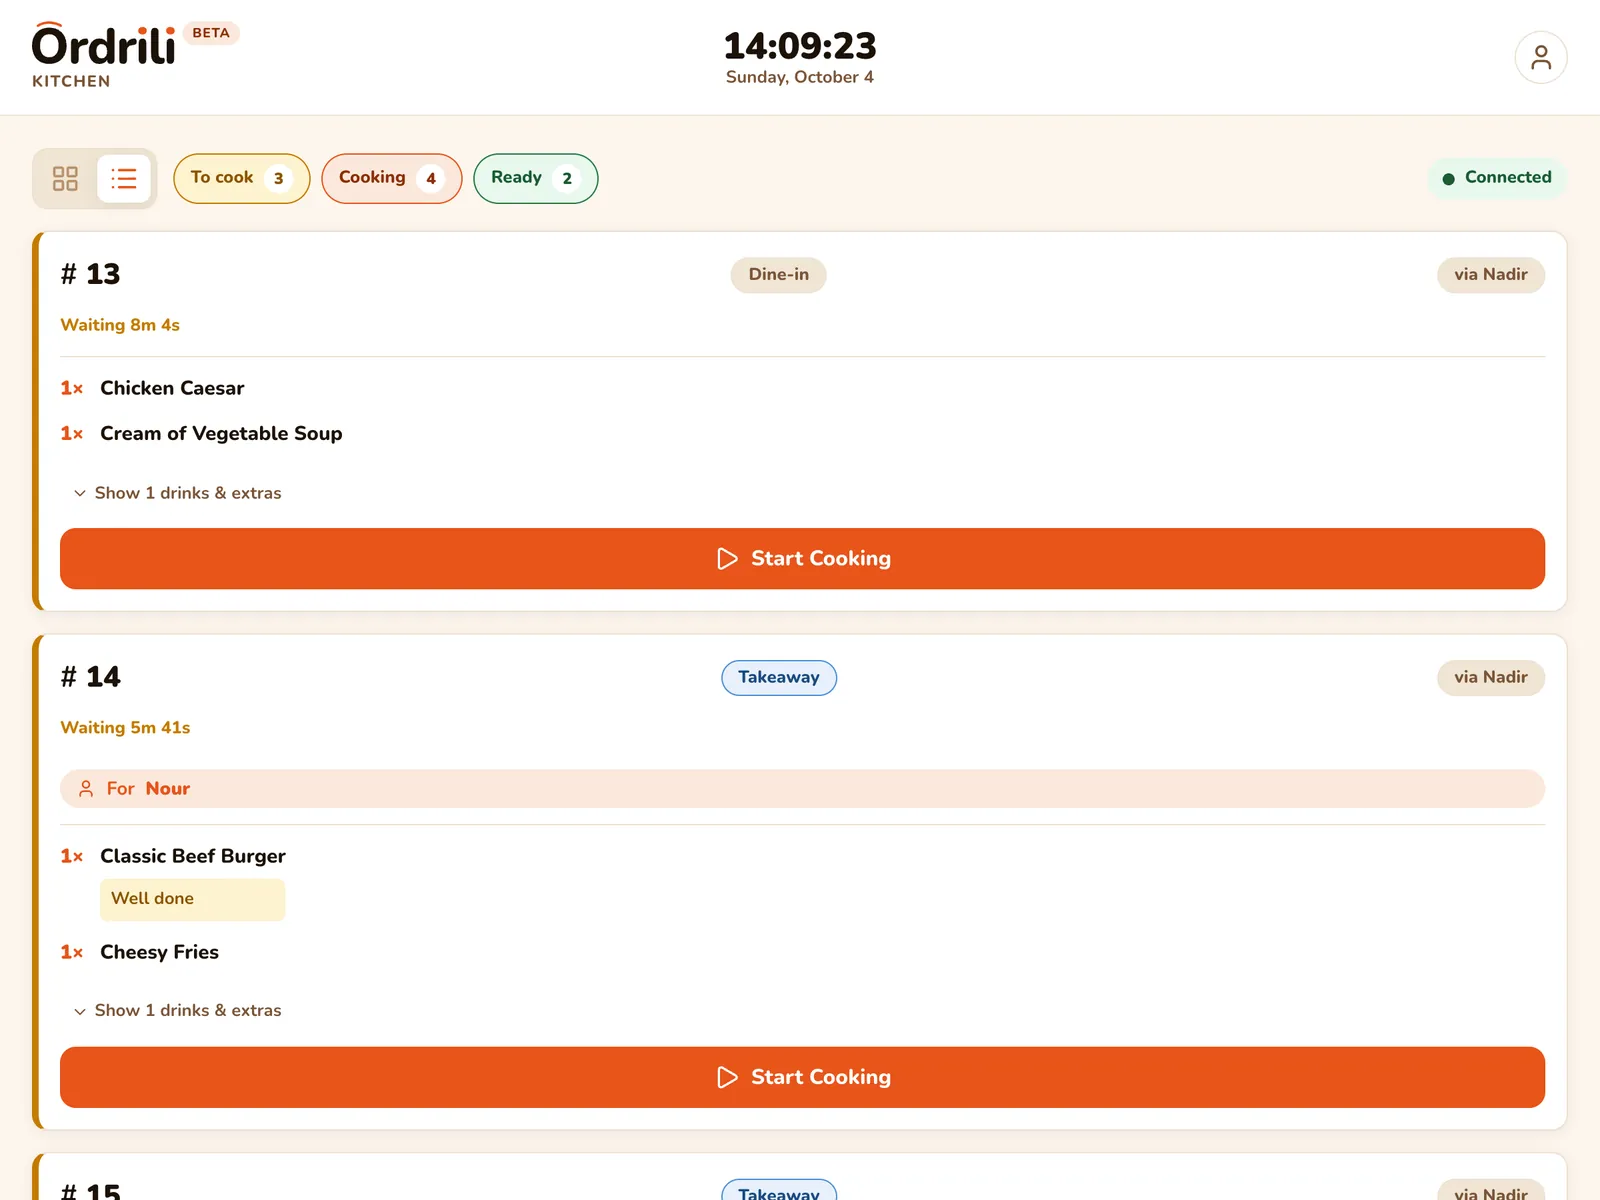Filter orders by To cook

point(242,178)
